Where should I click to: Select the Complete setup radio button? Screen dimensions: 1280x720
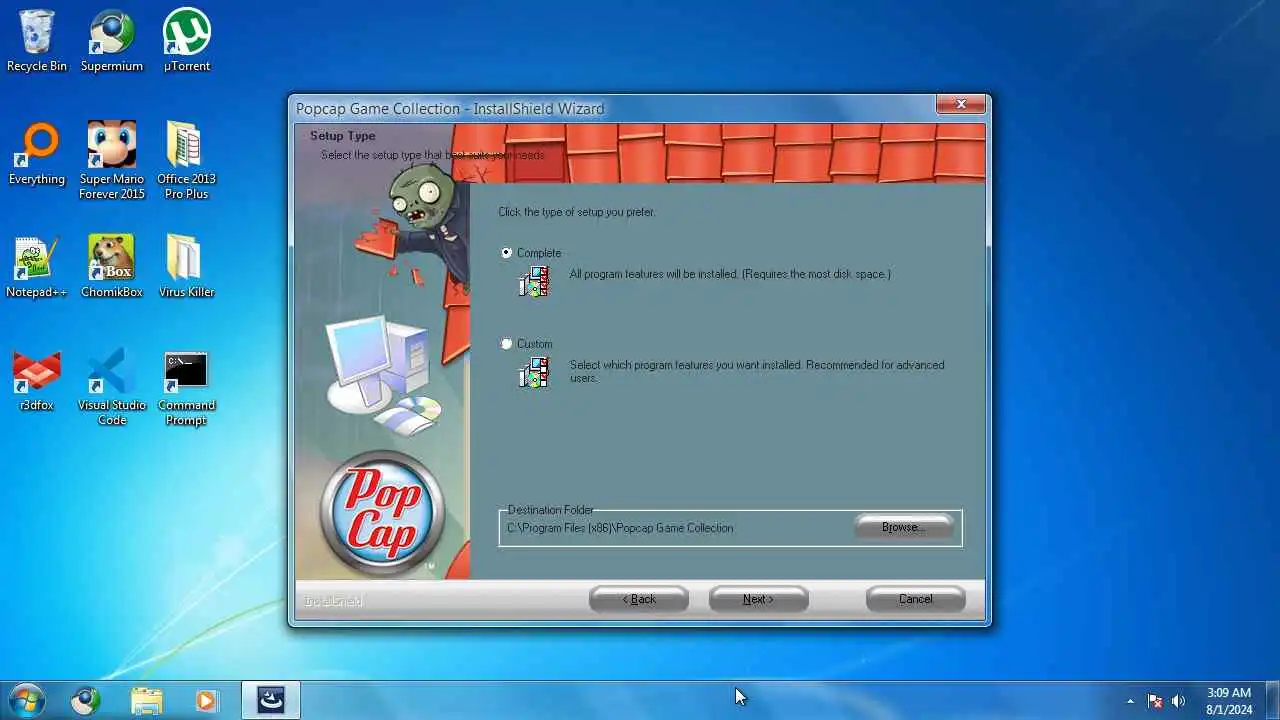507,253
